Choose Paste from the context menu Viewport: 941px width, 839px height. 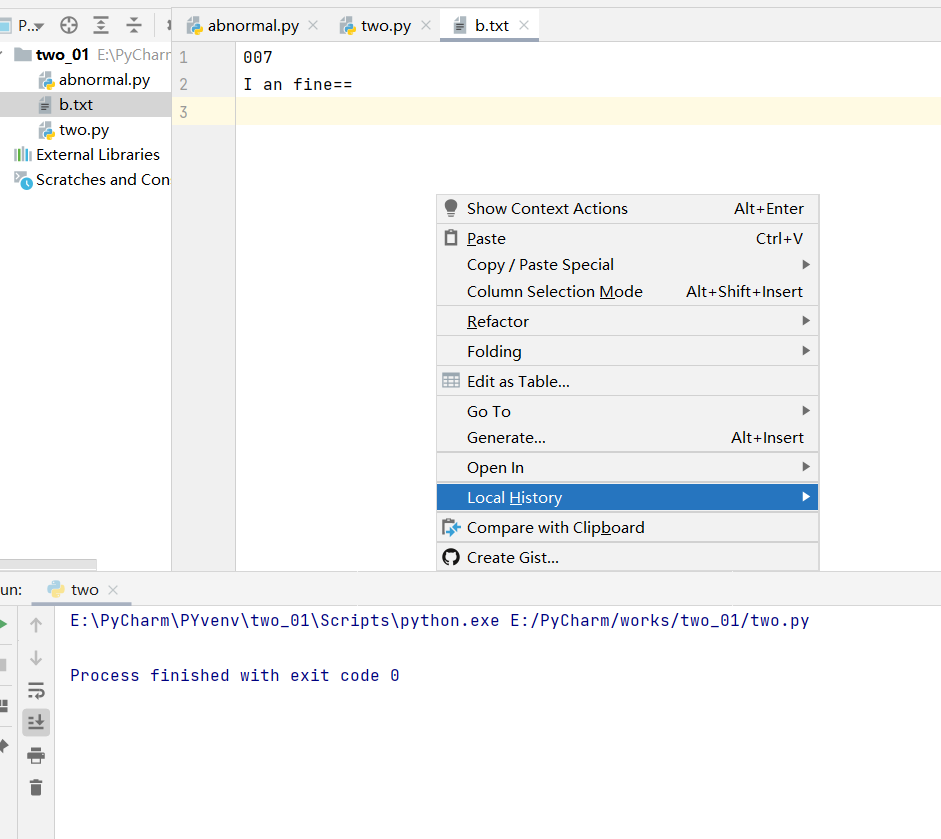[627, 239]
